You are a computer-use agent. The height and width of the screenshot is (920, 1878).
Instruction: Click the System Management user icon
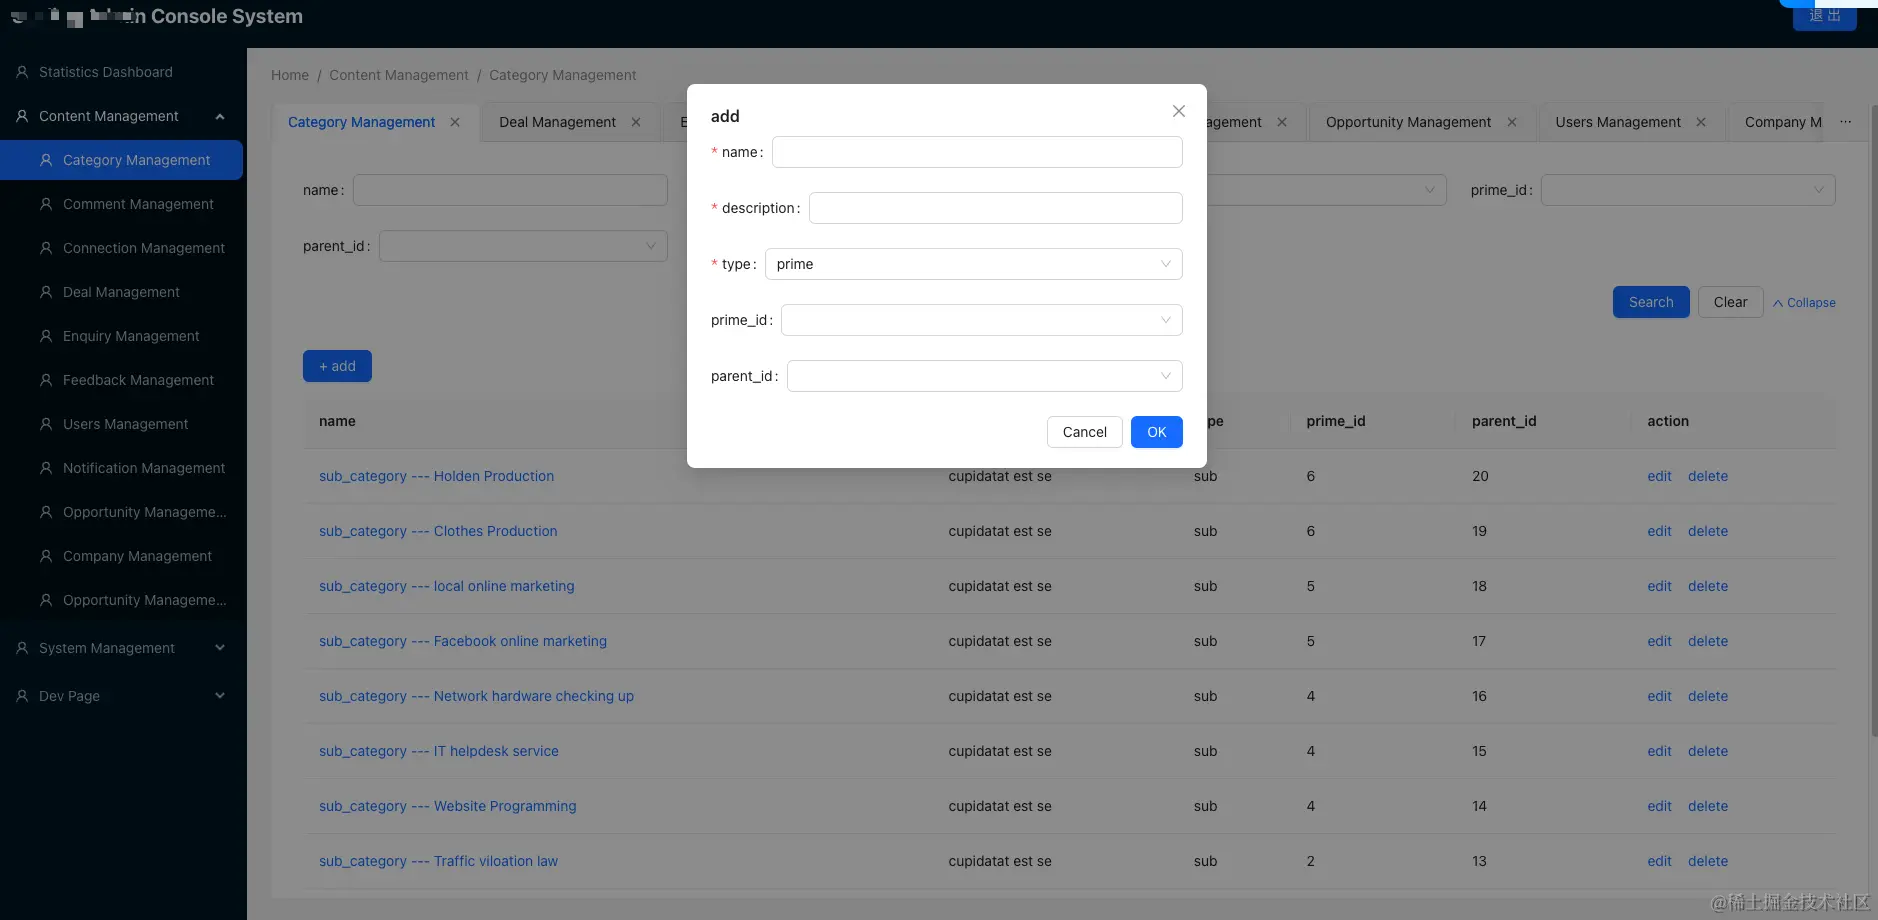22,648
